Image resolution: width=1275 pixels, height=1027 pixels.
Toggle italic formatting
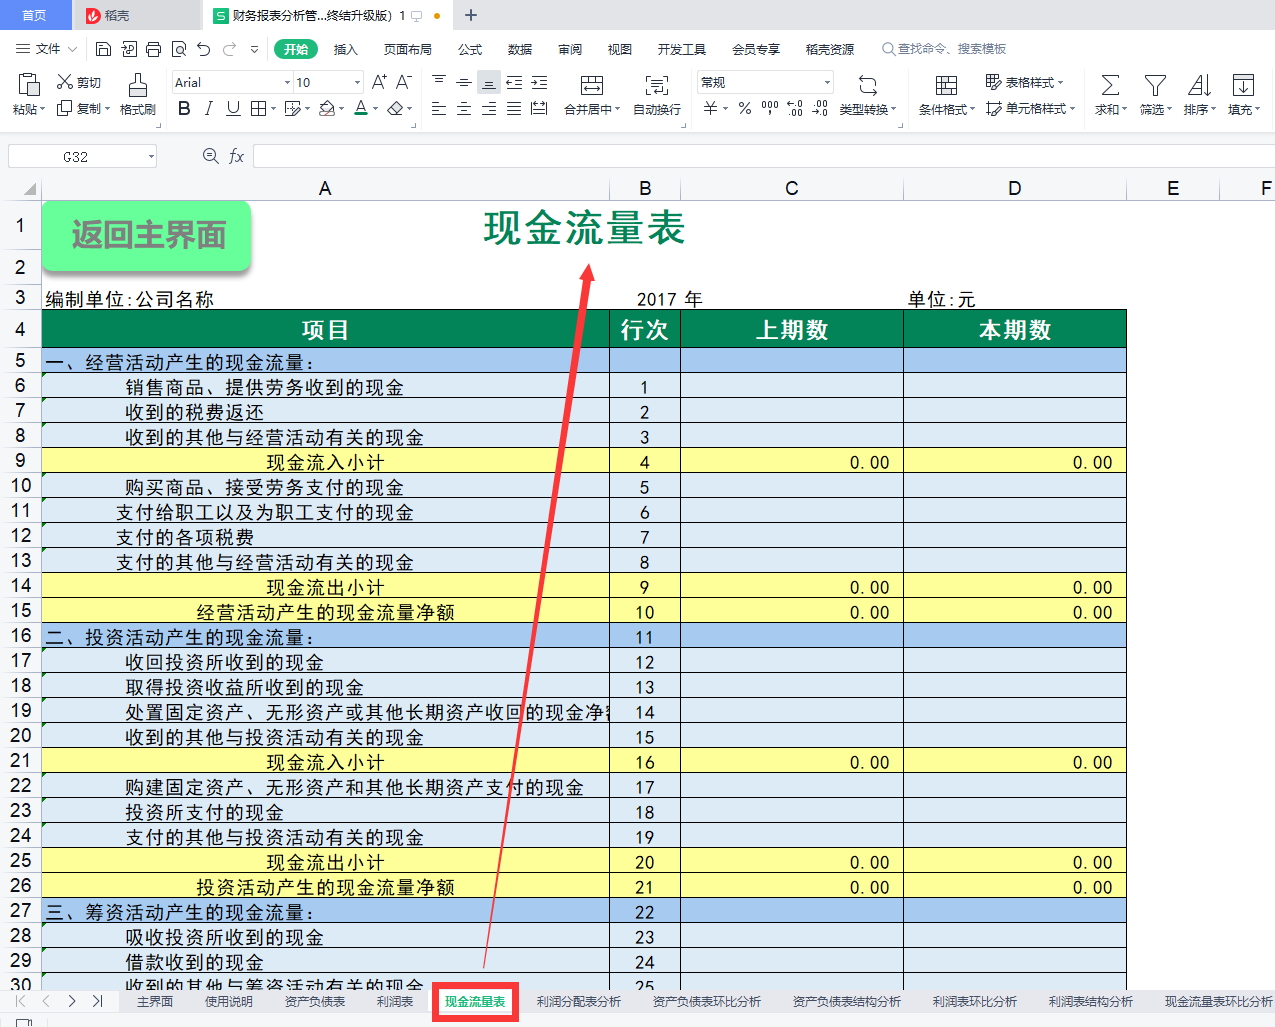point(208,108)
